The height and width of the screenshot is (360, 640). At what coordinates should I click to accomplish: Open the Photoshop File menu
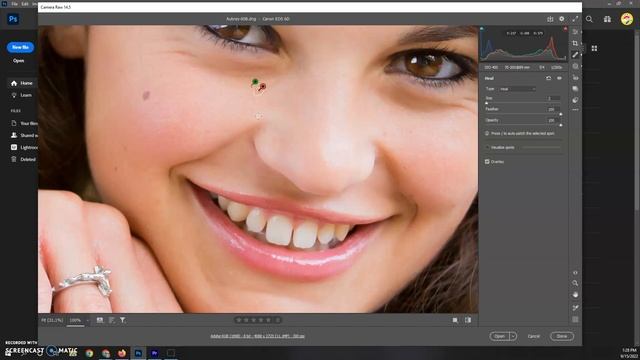click(x=15, y=4)
